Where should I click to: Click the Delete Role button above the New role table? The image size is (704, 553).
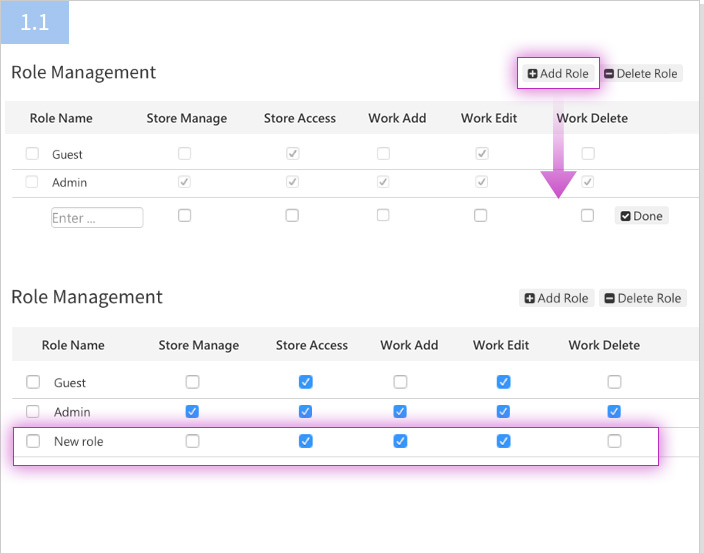click(x=642, y=298)
